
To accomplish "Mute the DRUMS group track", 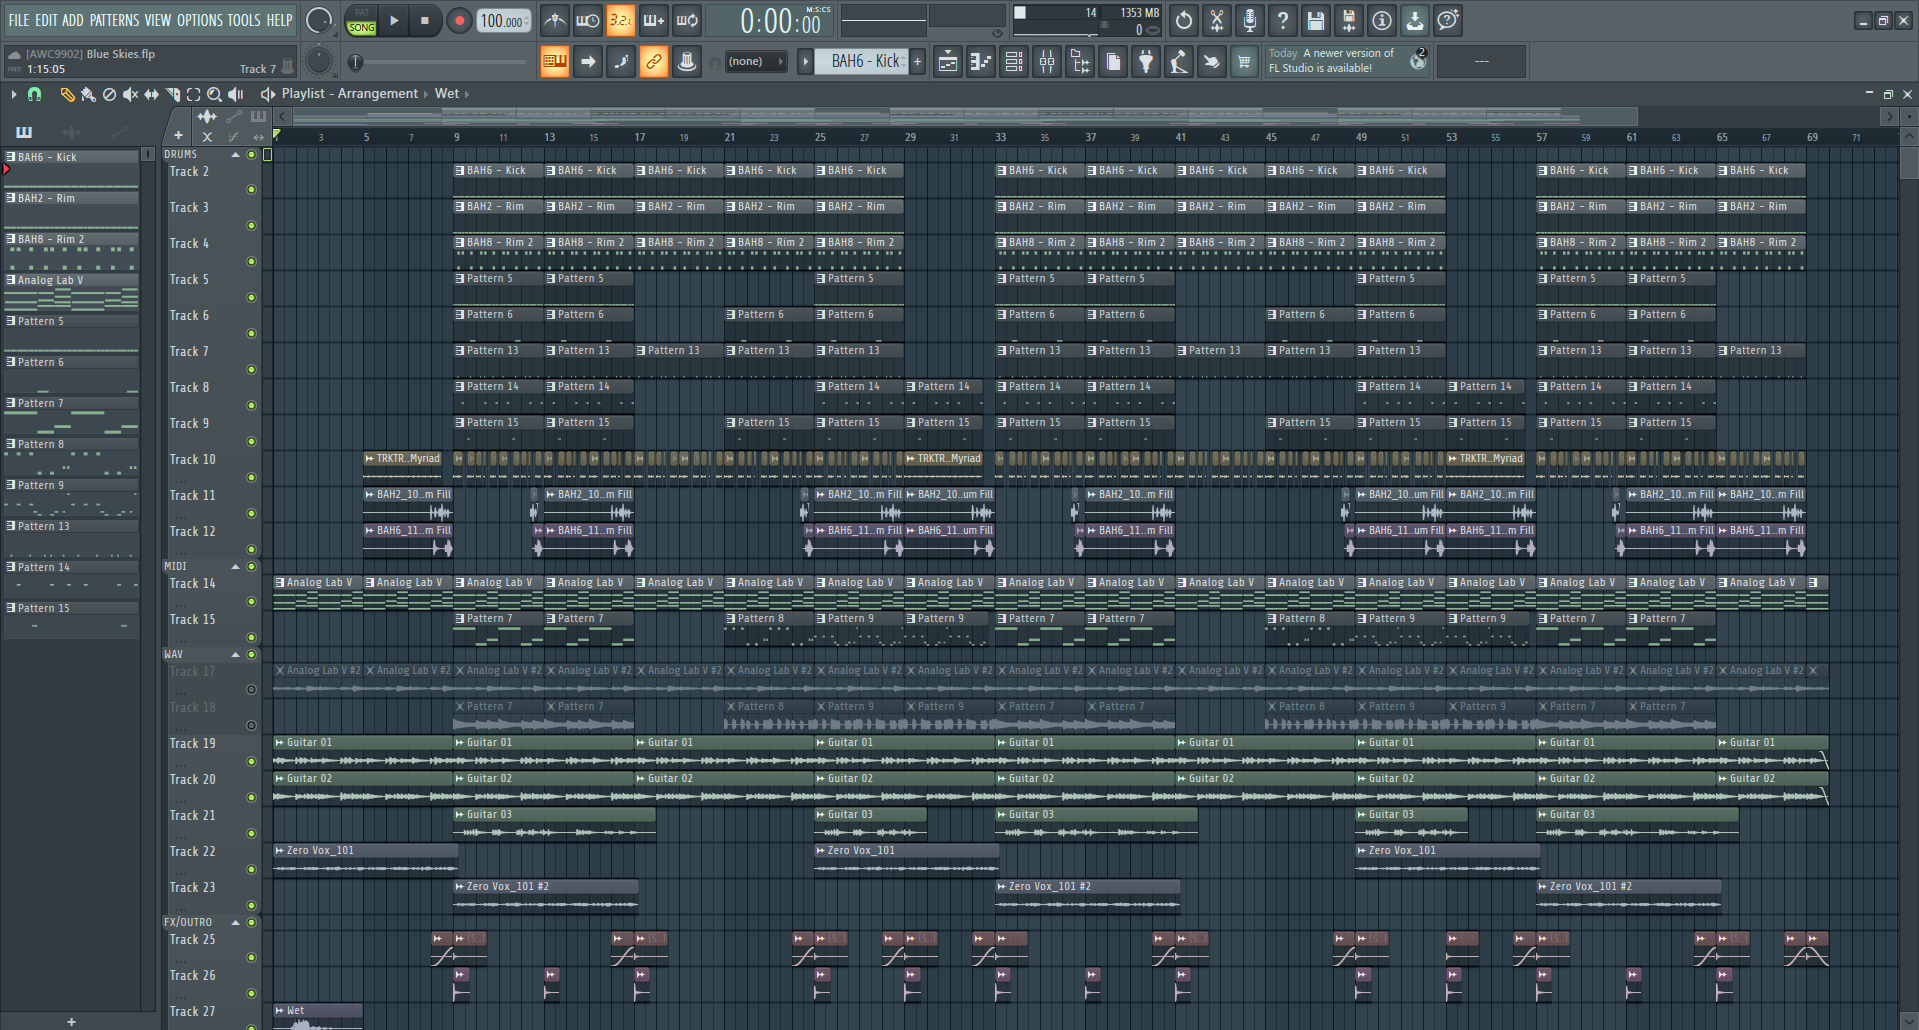I will pyautogui.click(x=251, y=154).
